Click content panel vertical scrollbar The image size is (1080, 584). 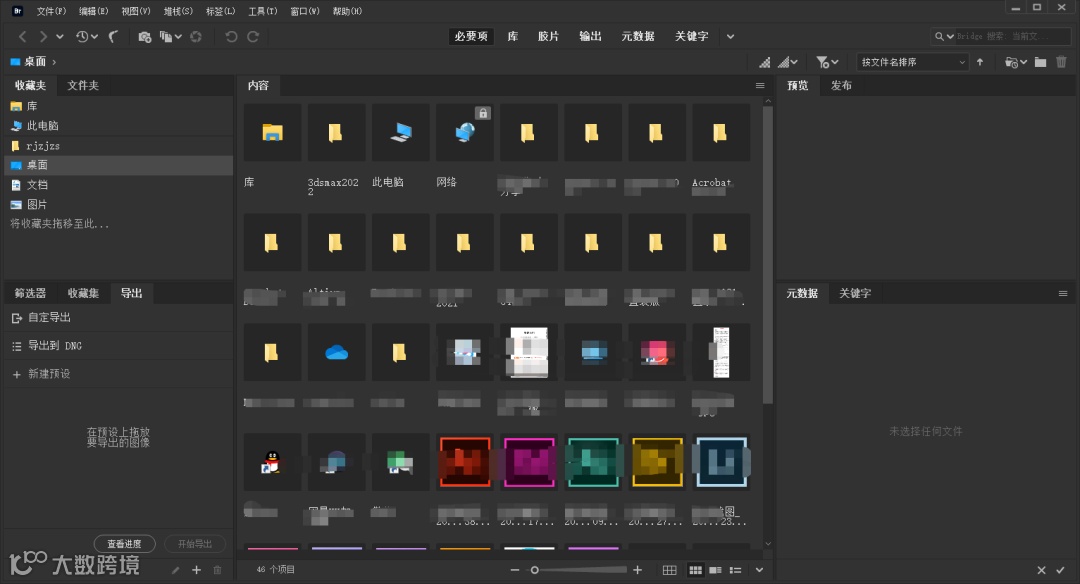tap(768, 255)
